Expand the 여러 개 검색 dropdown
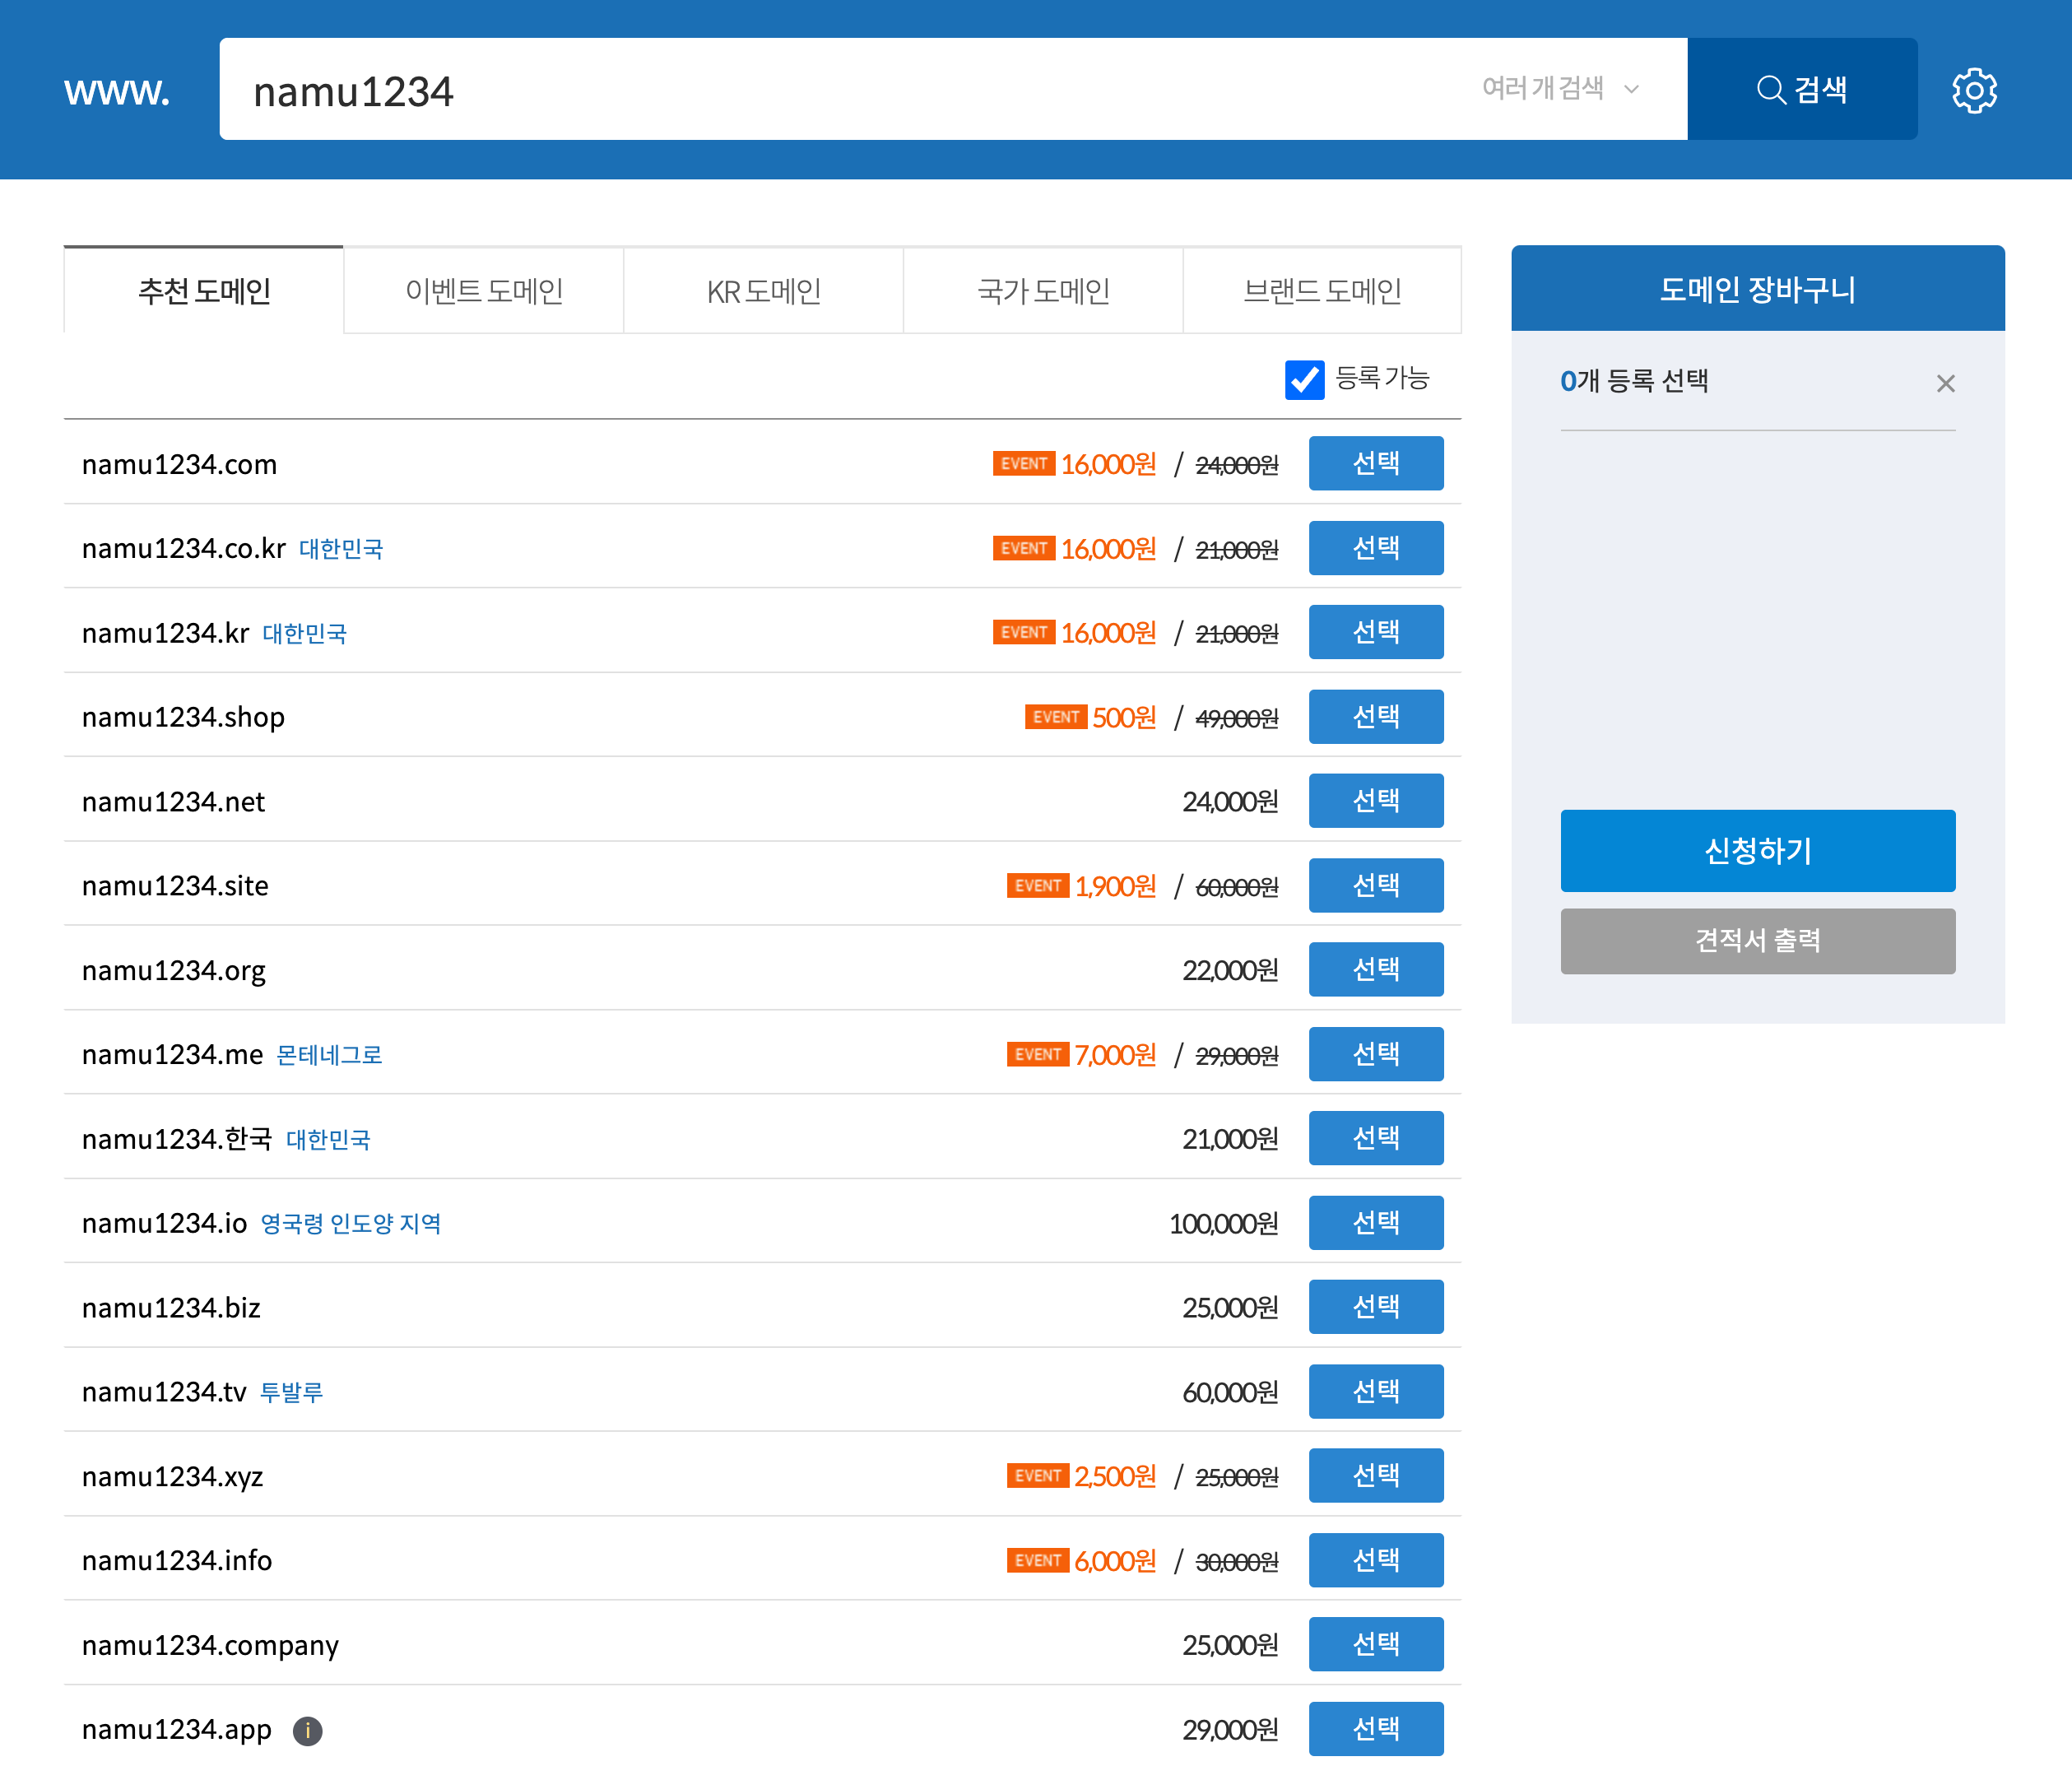 pyautogui.click(x=1560, y=89)
